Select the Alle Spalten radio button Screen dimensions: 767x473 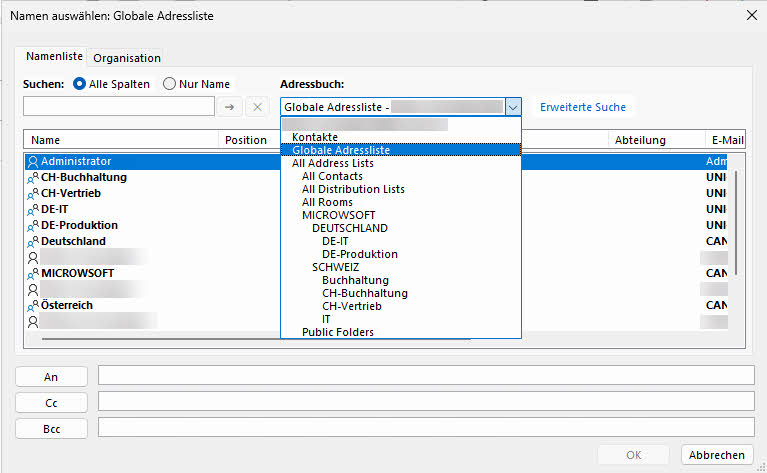pyautogui.click(x=80, y=84)
